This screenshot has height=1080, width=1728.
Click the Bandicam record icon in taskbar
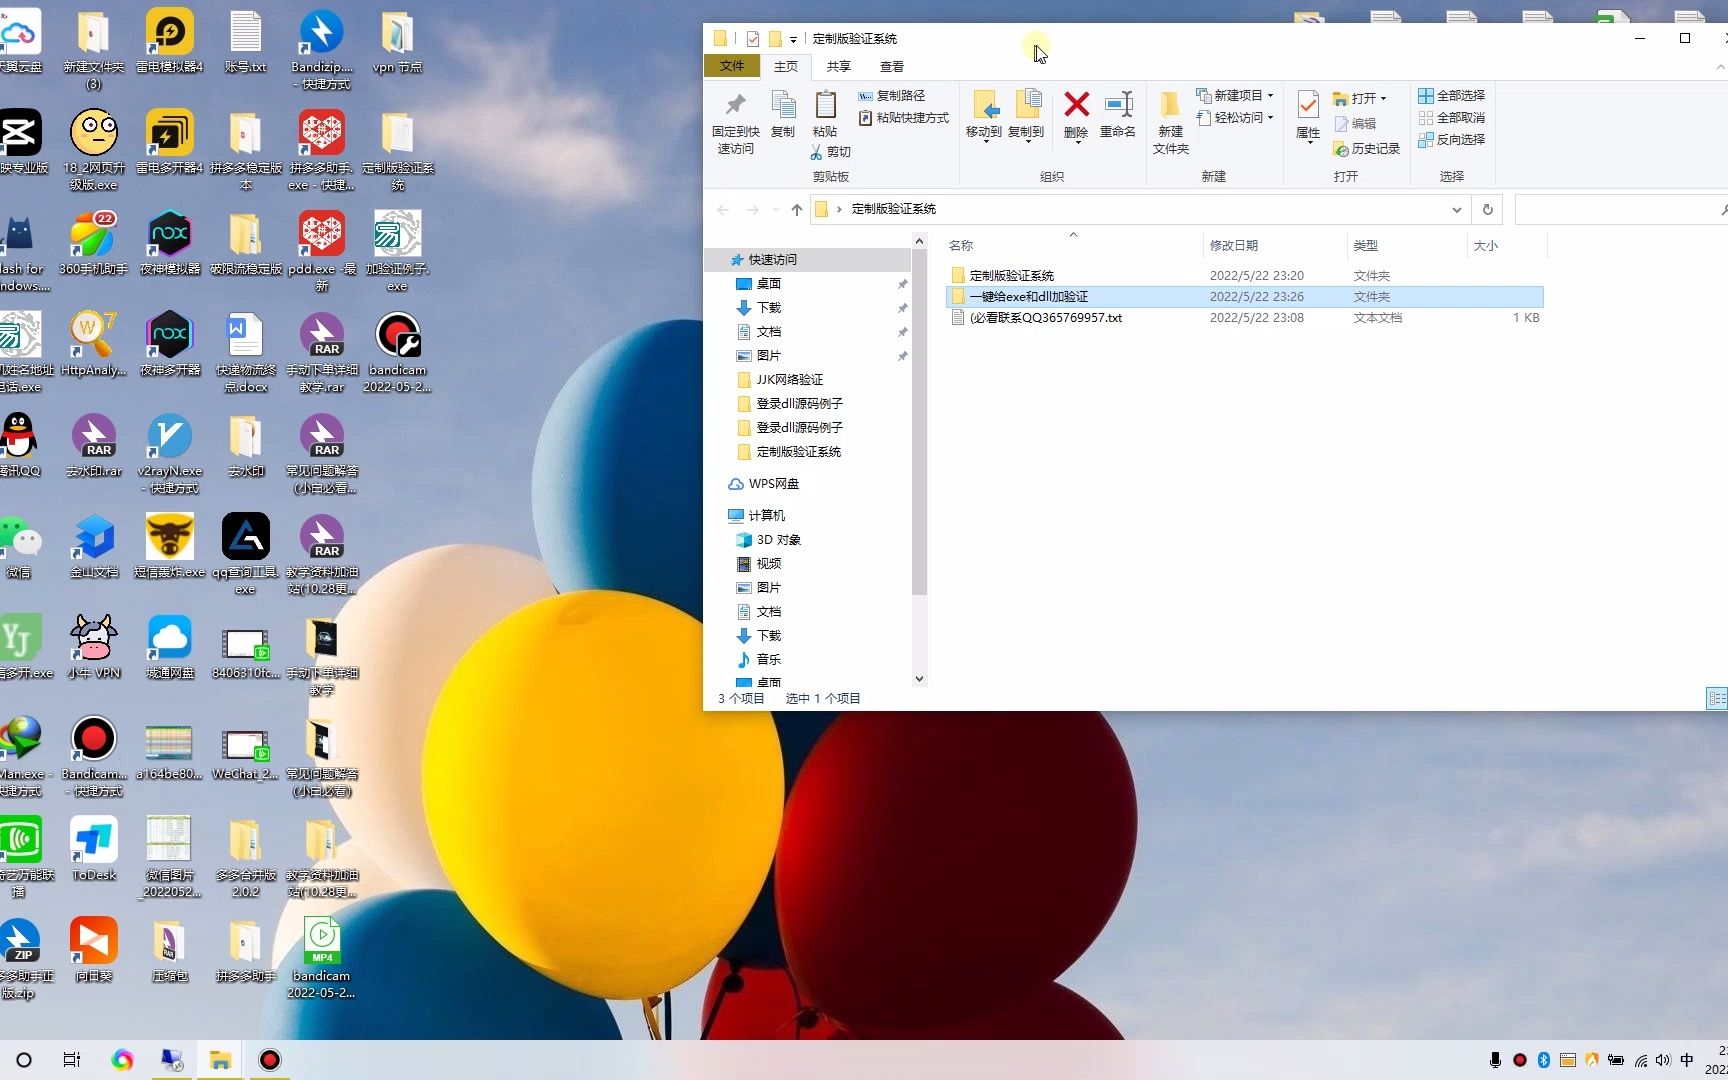(270, 1060)
